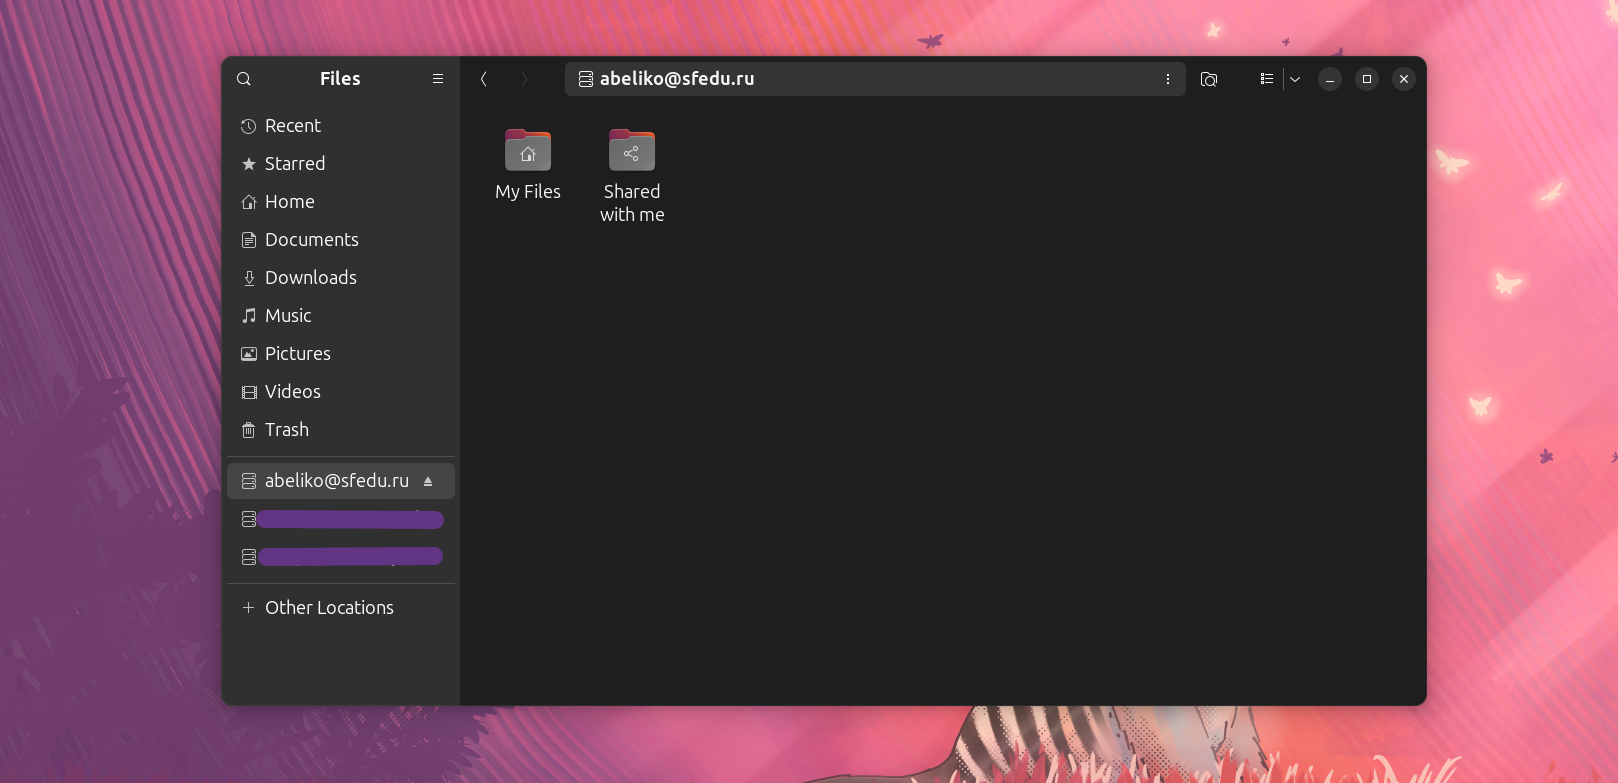The width and height of the screenshot is (1618, 783).
Task: Open the path bar three-dot menu
Action: tap(1168, 79)
